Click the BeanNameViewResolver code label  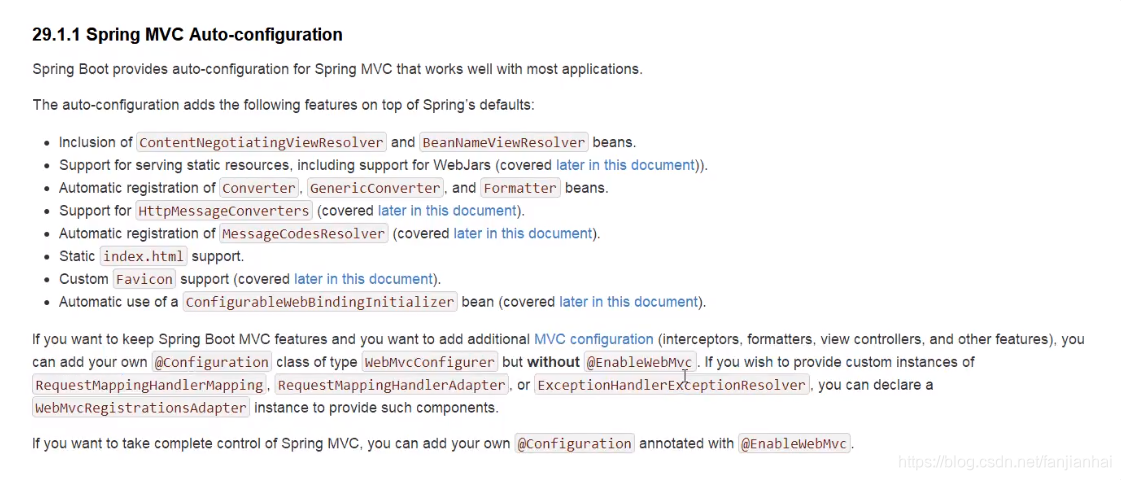click(x=504, y=143)
